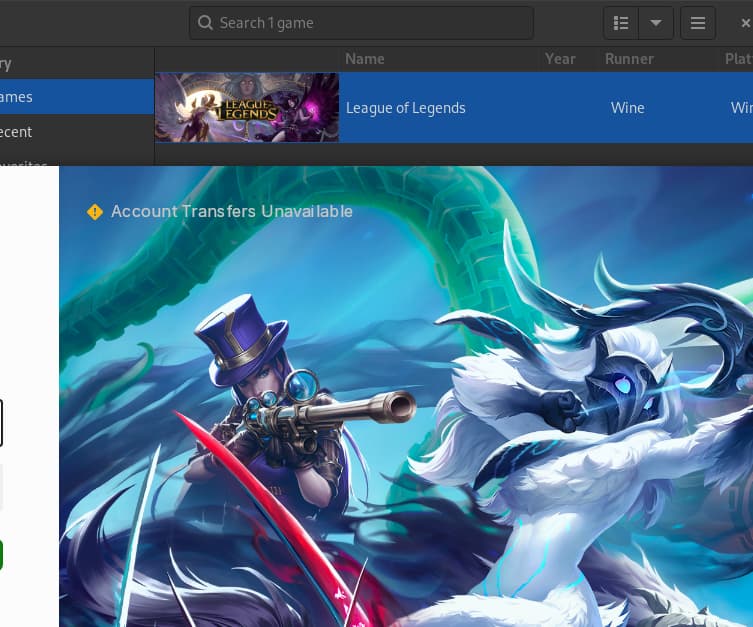Image resolution: width=753 pixels, height=627 pixels.
Task: Sort the list by Platform column header
Action: pos(738,59)
